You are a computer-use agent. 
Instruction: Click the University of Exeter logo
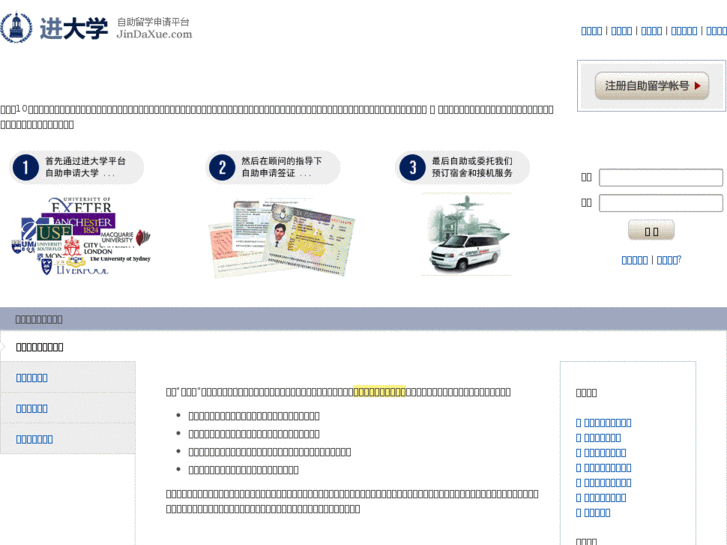[81, 205]
